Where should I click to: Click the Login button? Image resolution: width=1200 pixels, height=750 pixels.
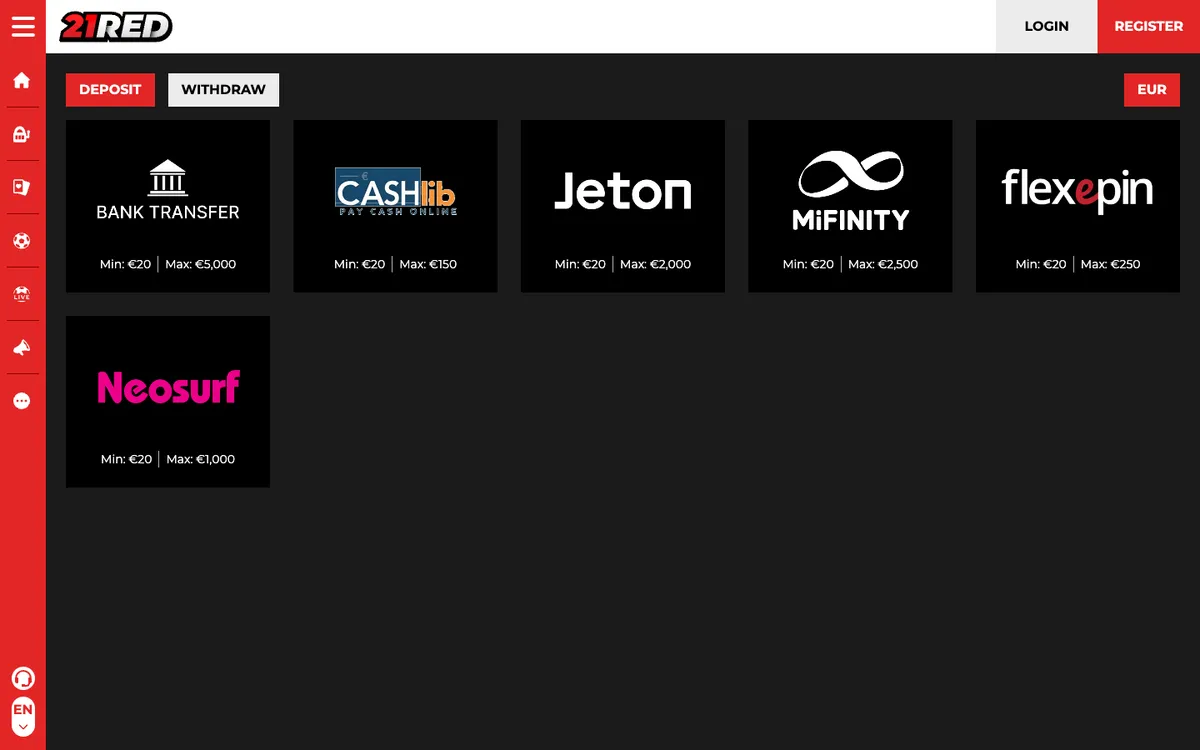point(1047,26)
